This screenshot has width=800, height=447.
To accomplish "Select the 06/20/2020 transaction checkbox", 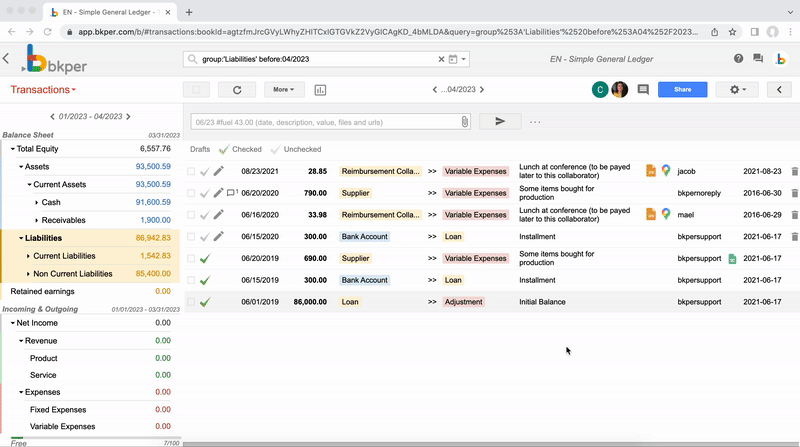I will point(191,193).
